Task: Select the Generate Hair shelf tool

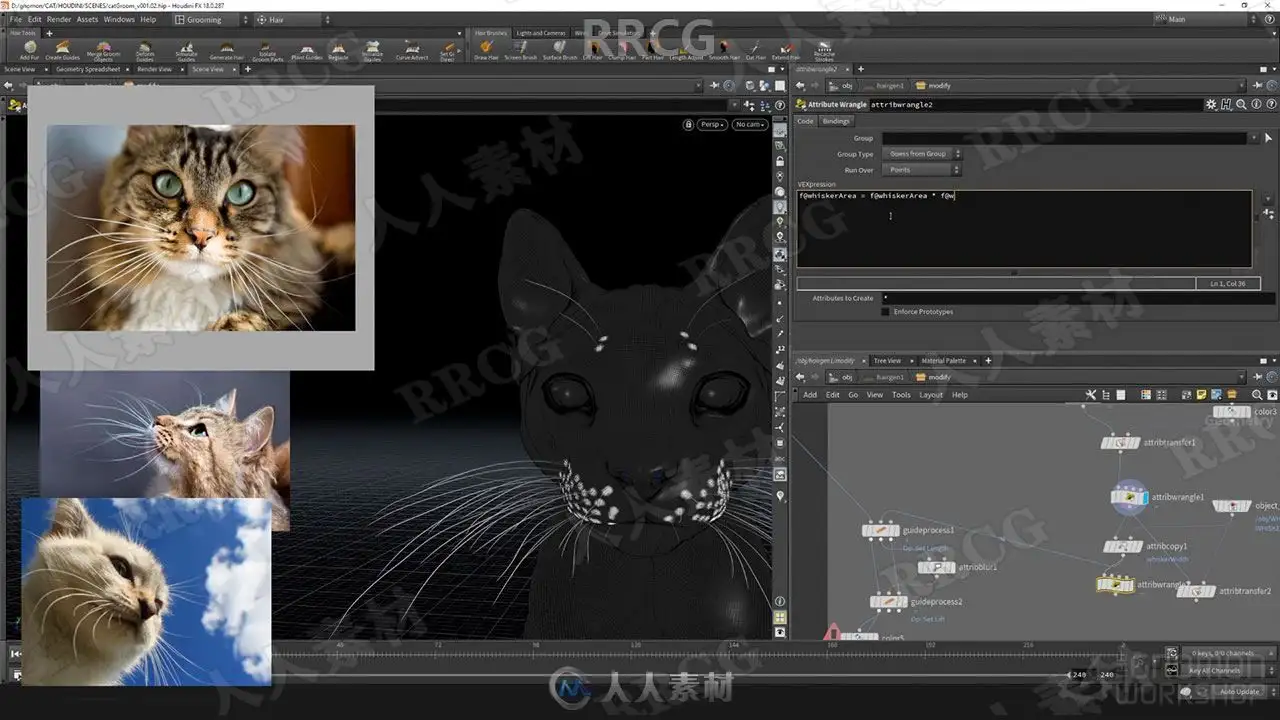Action: (226, 51)
